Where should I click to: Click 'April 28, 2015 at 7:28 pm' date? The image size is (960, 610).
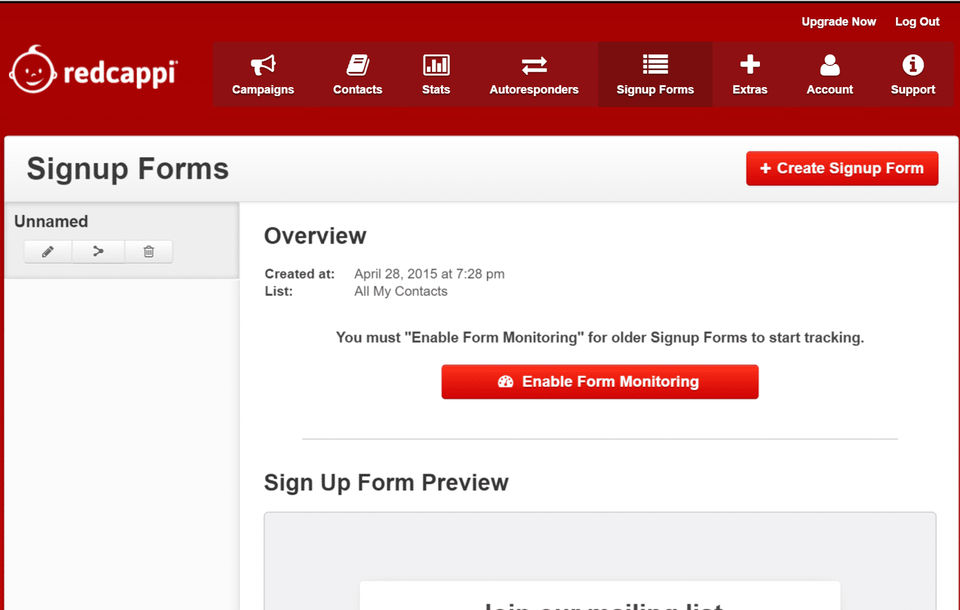coord(429,274)
